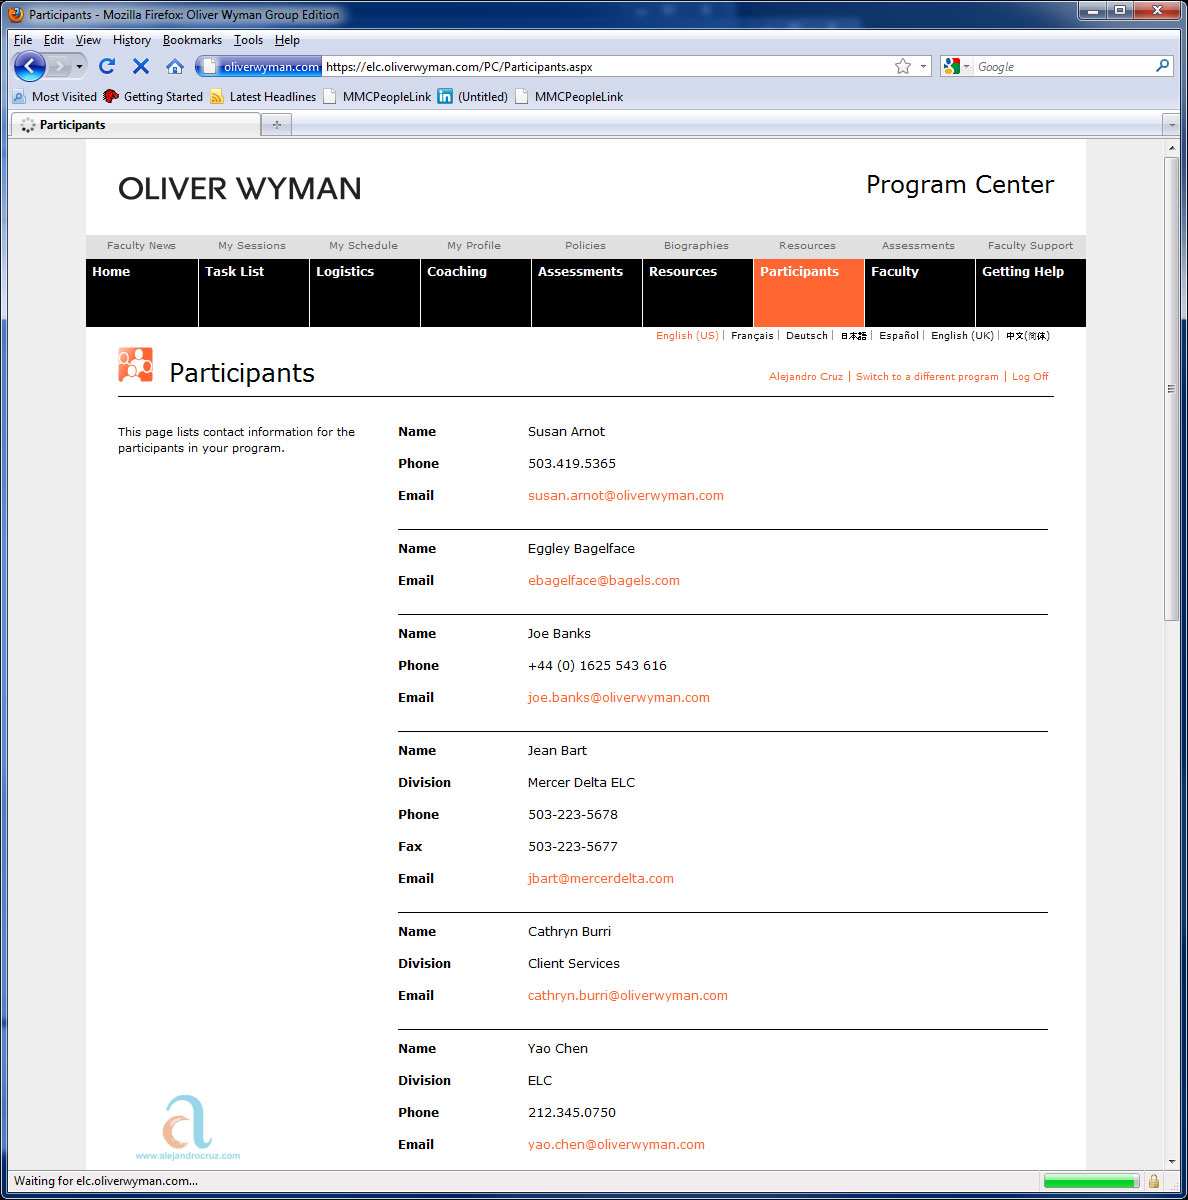Switch language to Español

point(899,336)
